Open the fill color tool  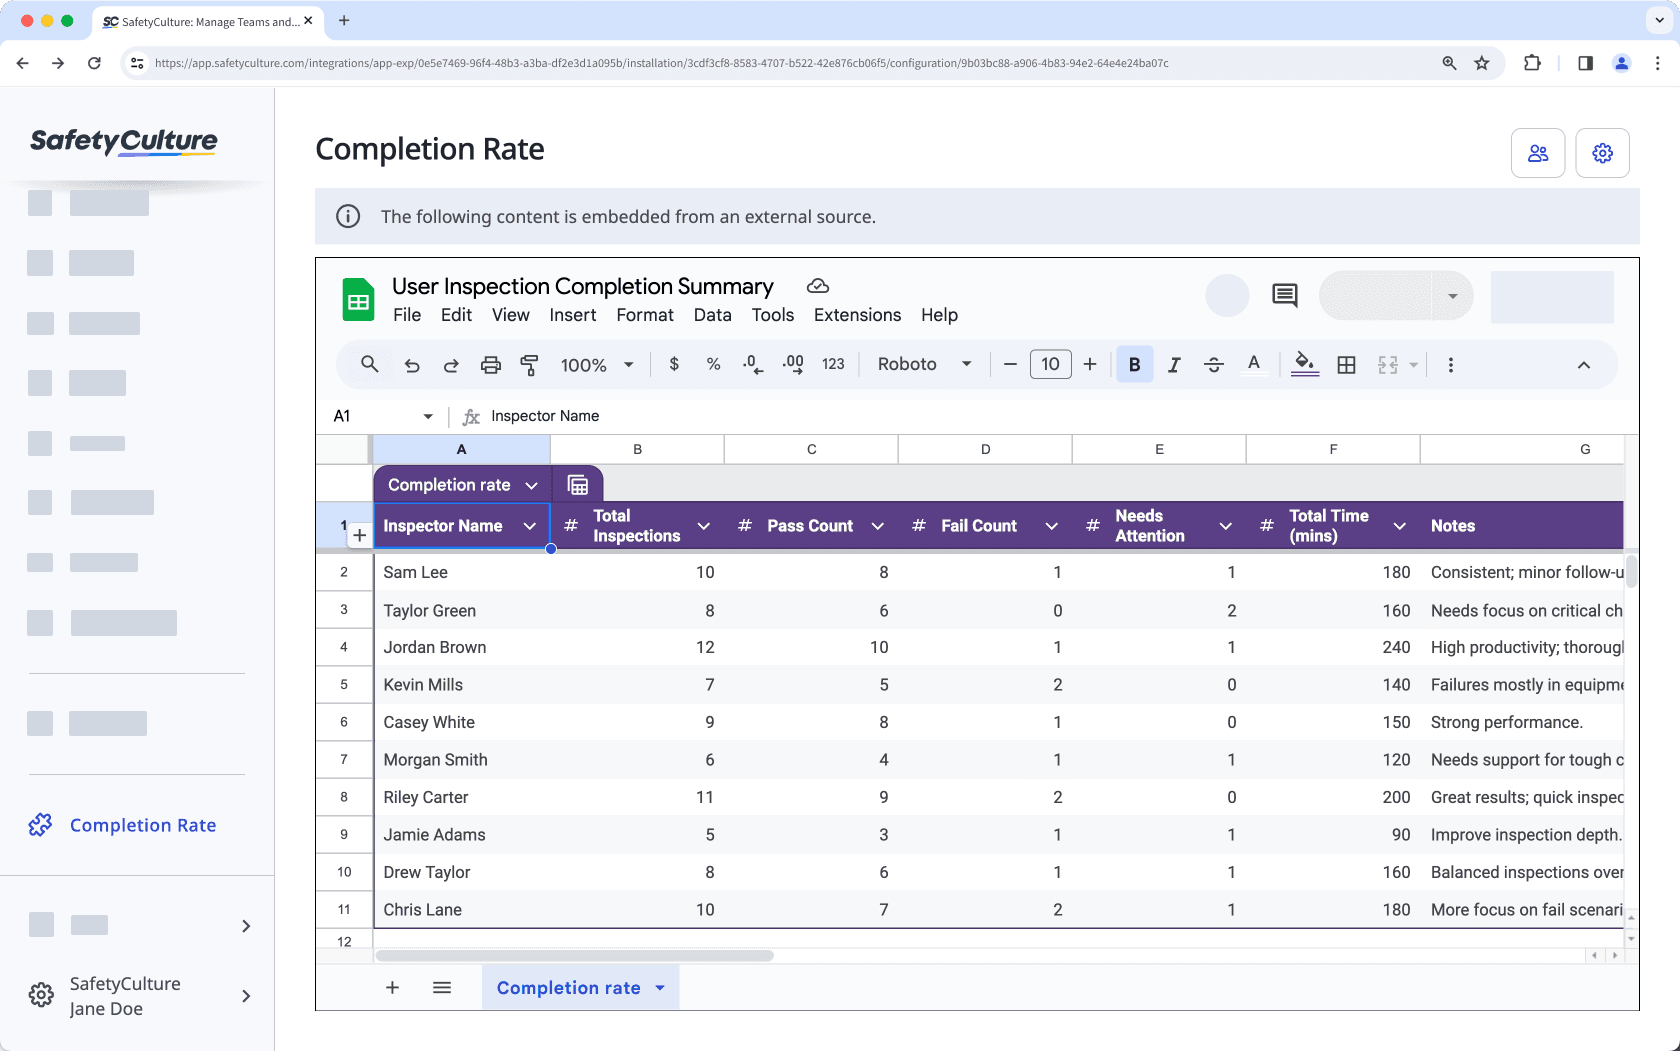[x=1304, y=364]
